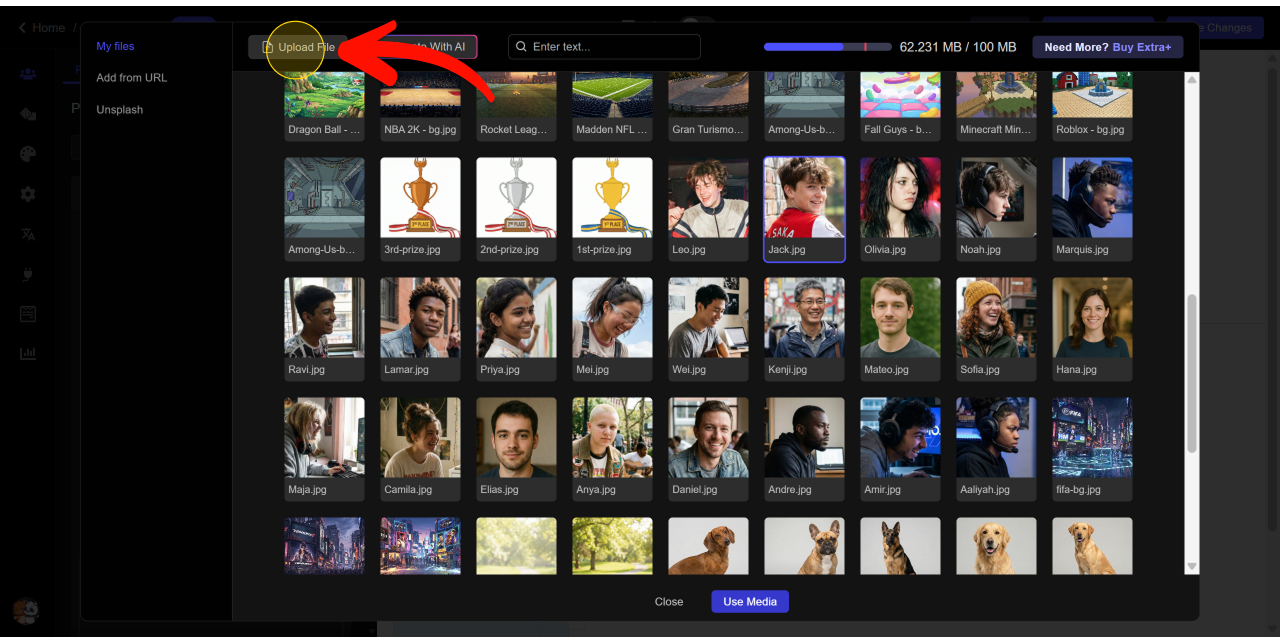Click the Upload File button
Screen dimensions: 1280x637
298,47
